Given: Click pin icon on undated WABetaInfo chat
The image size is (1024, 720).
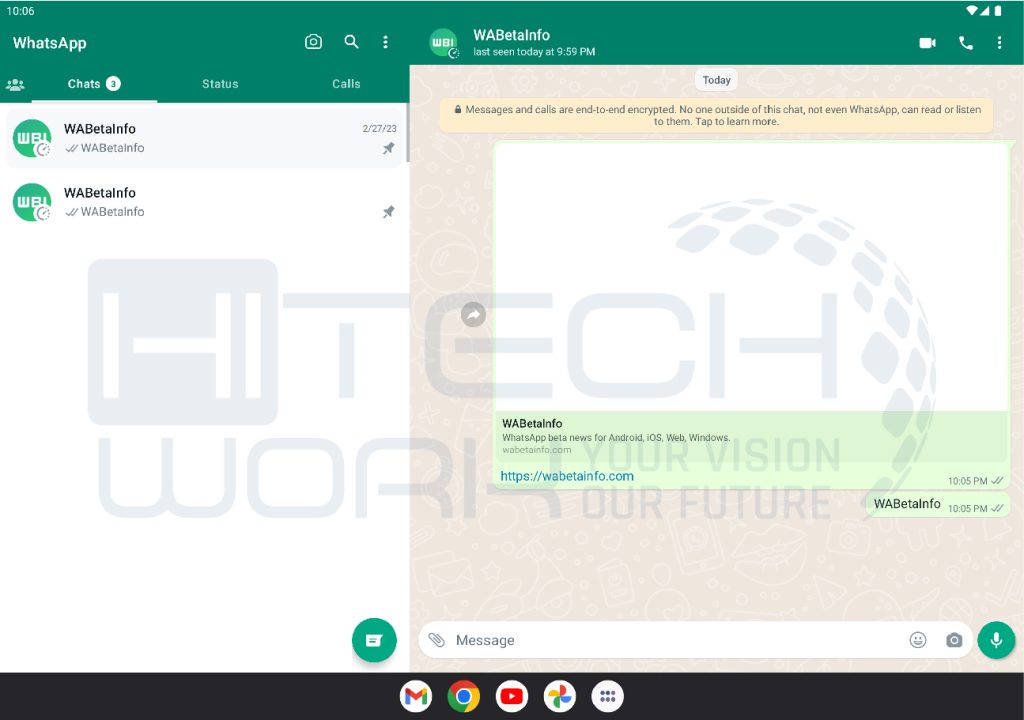Looking at the screenshot, I should [388, 212].
